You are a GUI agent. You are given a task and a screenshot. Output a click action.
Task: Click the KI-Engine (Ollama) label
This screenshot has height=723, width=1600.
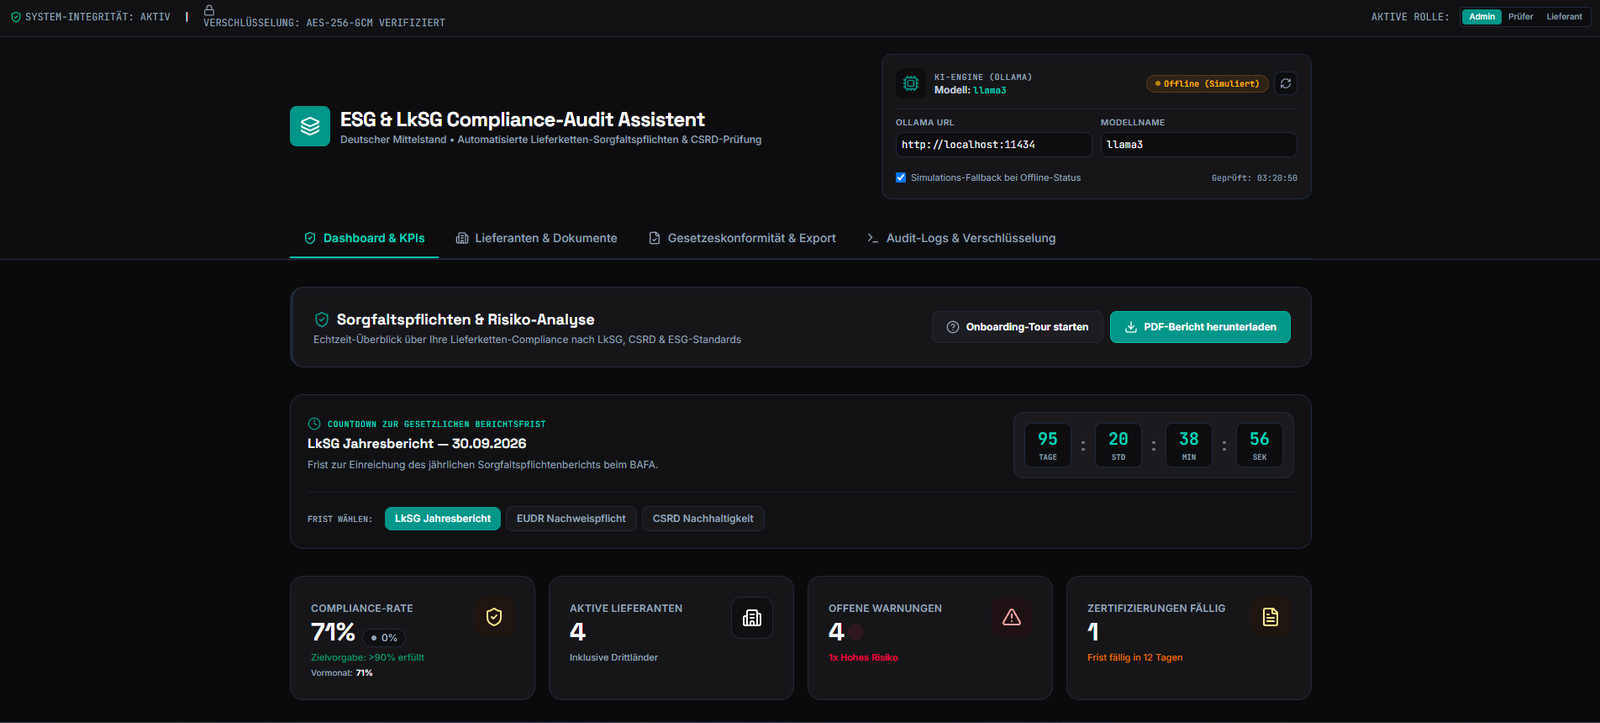tap(983, 77)
